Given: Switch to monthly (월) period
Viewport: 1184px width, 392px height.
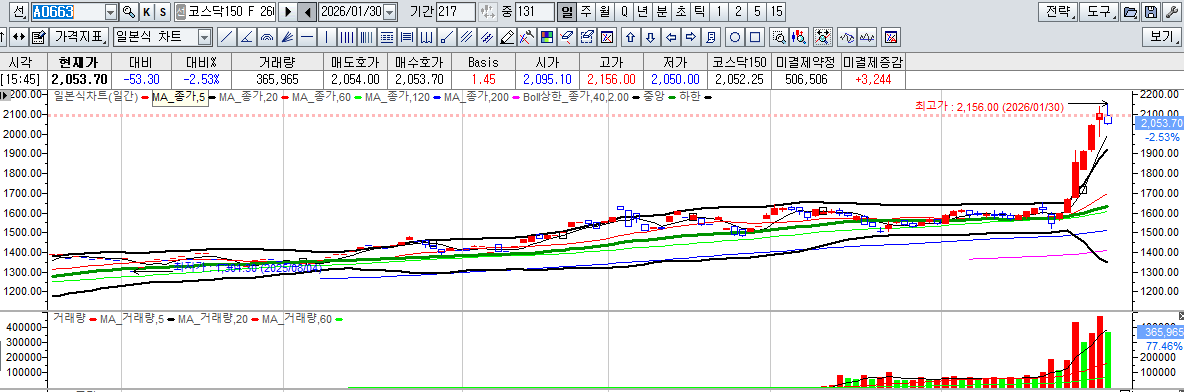Looking at the screenshot, I should [605, 12].
